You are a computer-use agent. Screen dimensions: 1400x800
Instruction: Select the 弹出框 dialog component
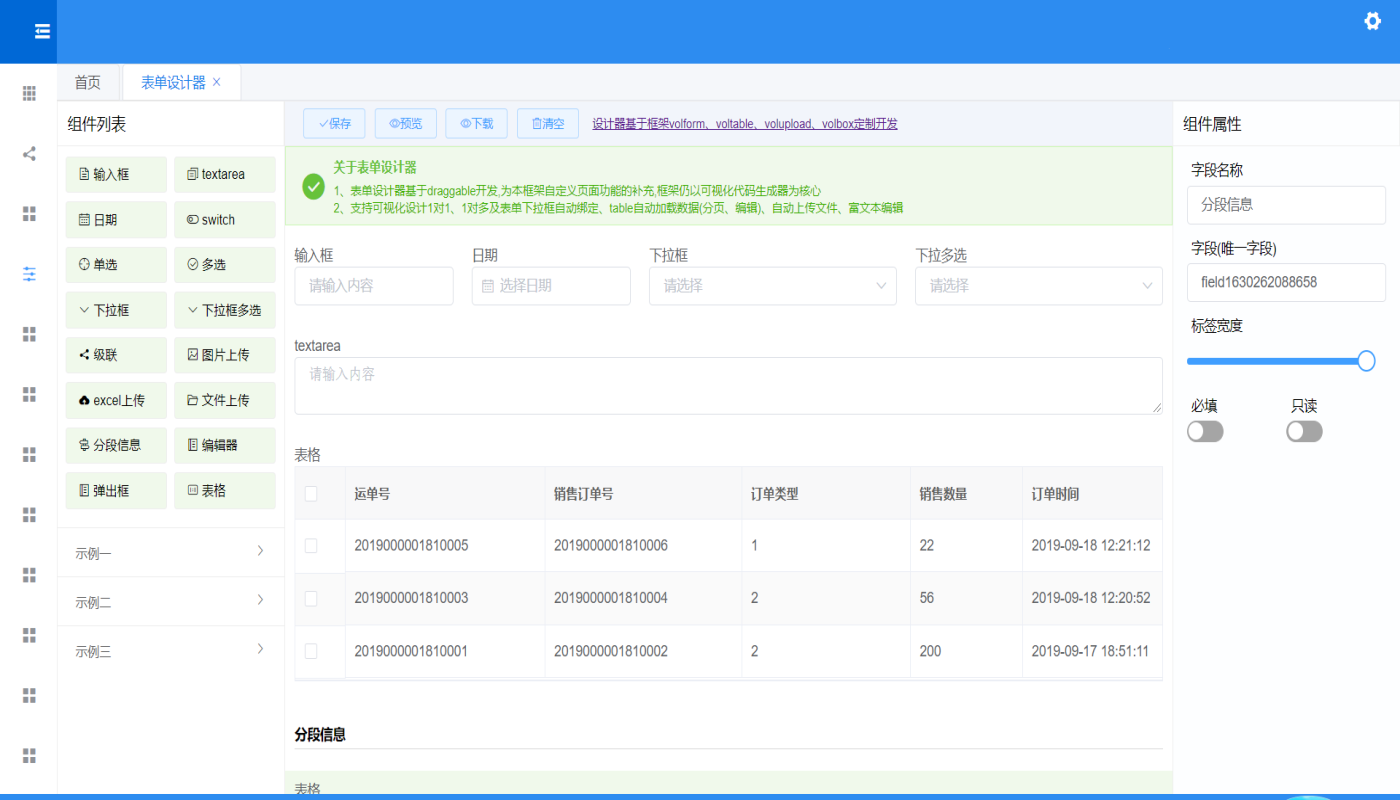(116, 491)
